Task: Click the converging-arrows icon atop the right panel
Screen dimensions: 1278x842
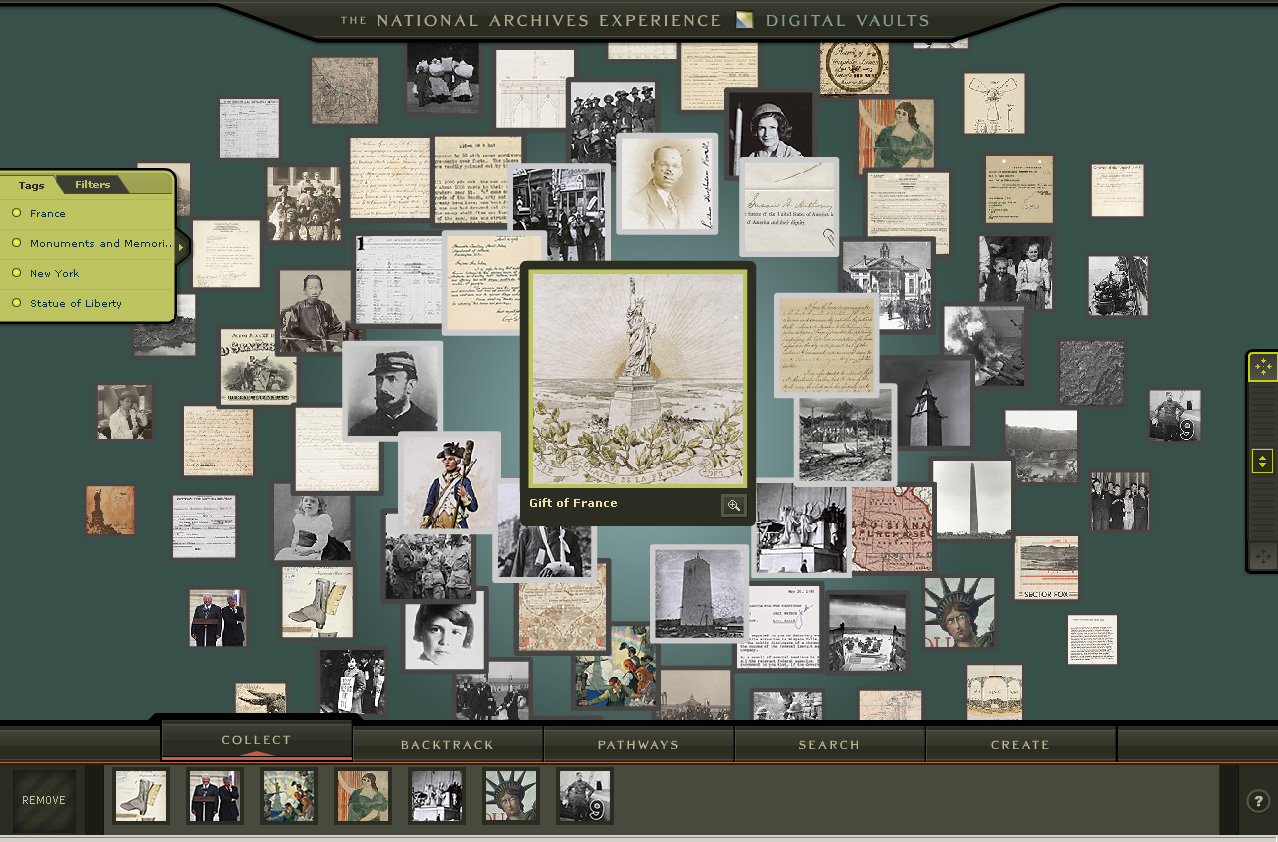Action: tap(1262, 367)
